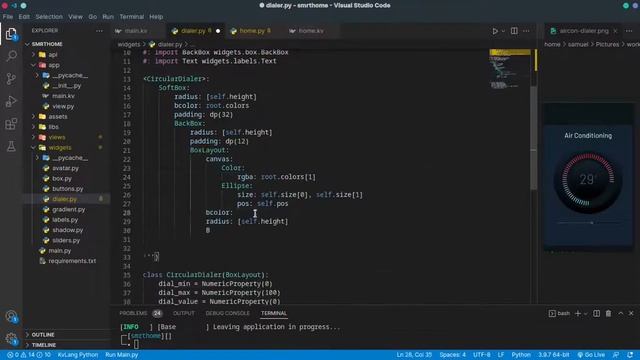This screenshot has height=360, width=640.
Task: Open gradient.py in explorer
Action: click(x=68, y=209)
